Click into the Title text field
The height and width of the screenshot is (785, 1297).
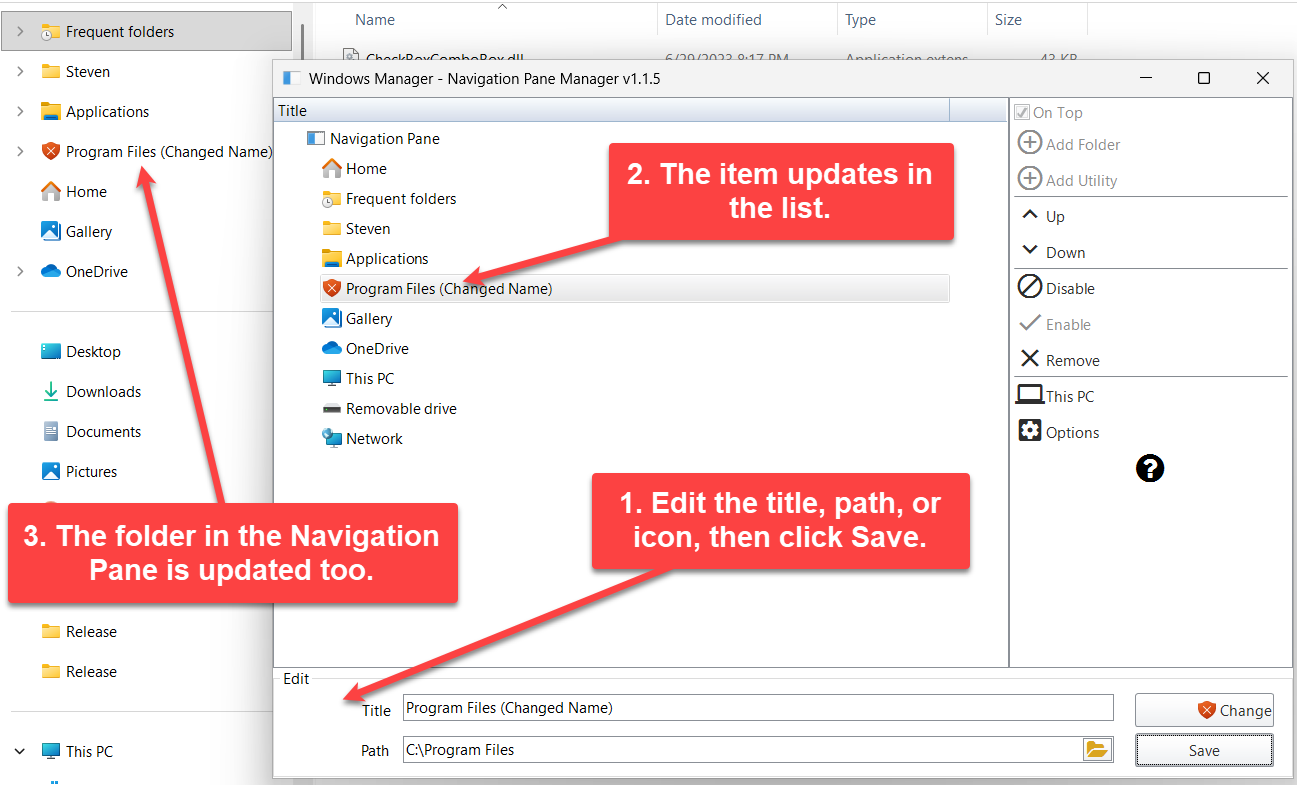click(x=758, y=708)
